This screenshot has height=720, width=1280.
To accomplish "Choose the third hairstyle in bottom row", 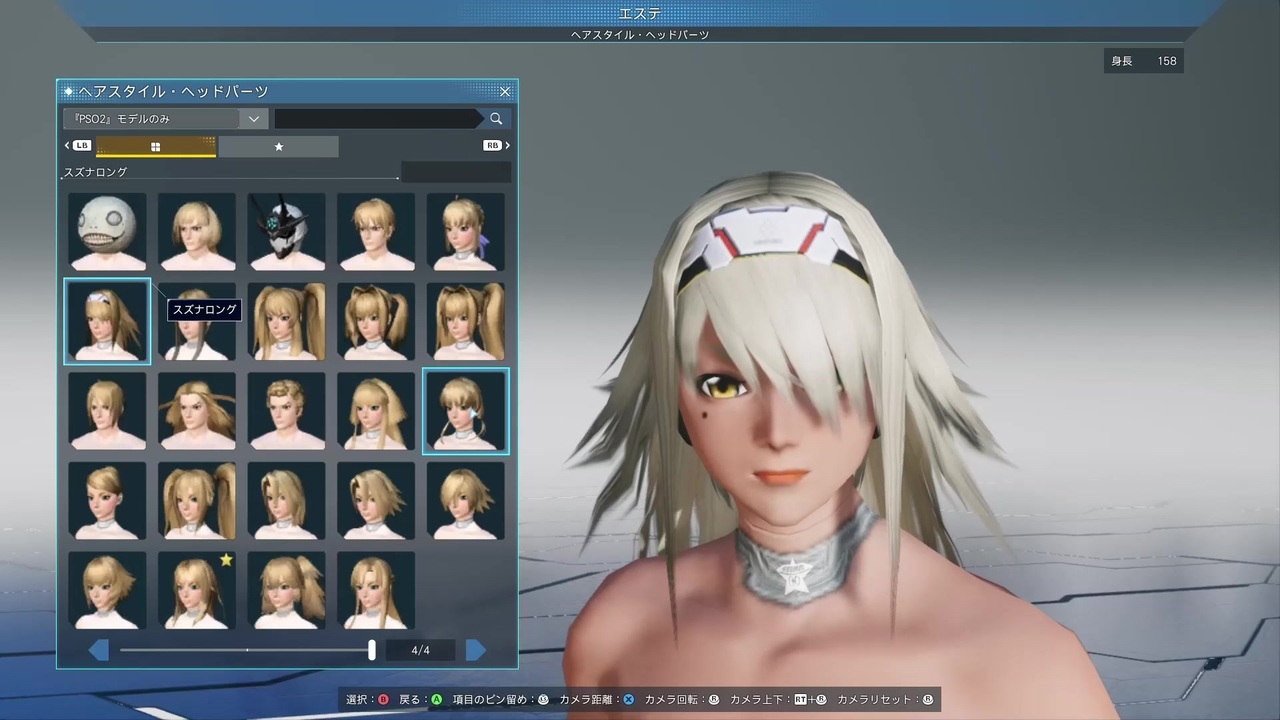I will pyautogui.click(x=286, y=590).
